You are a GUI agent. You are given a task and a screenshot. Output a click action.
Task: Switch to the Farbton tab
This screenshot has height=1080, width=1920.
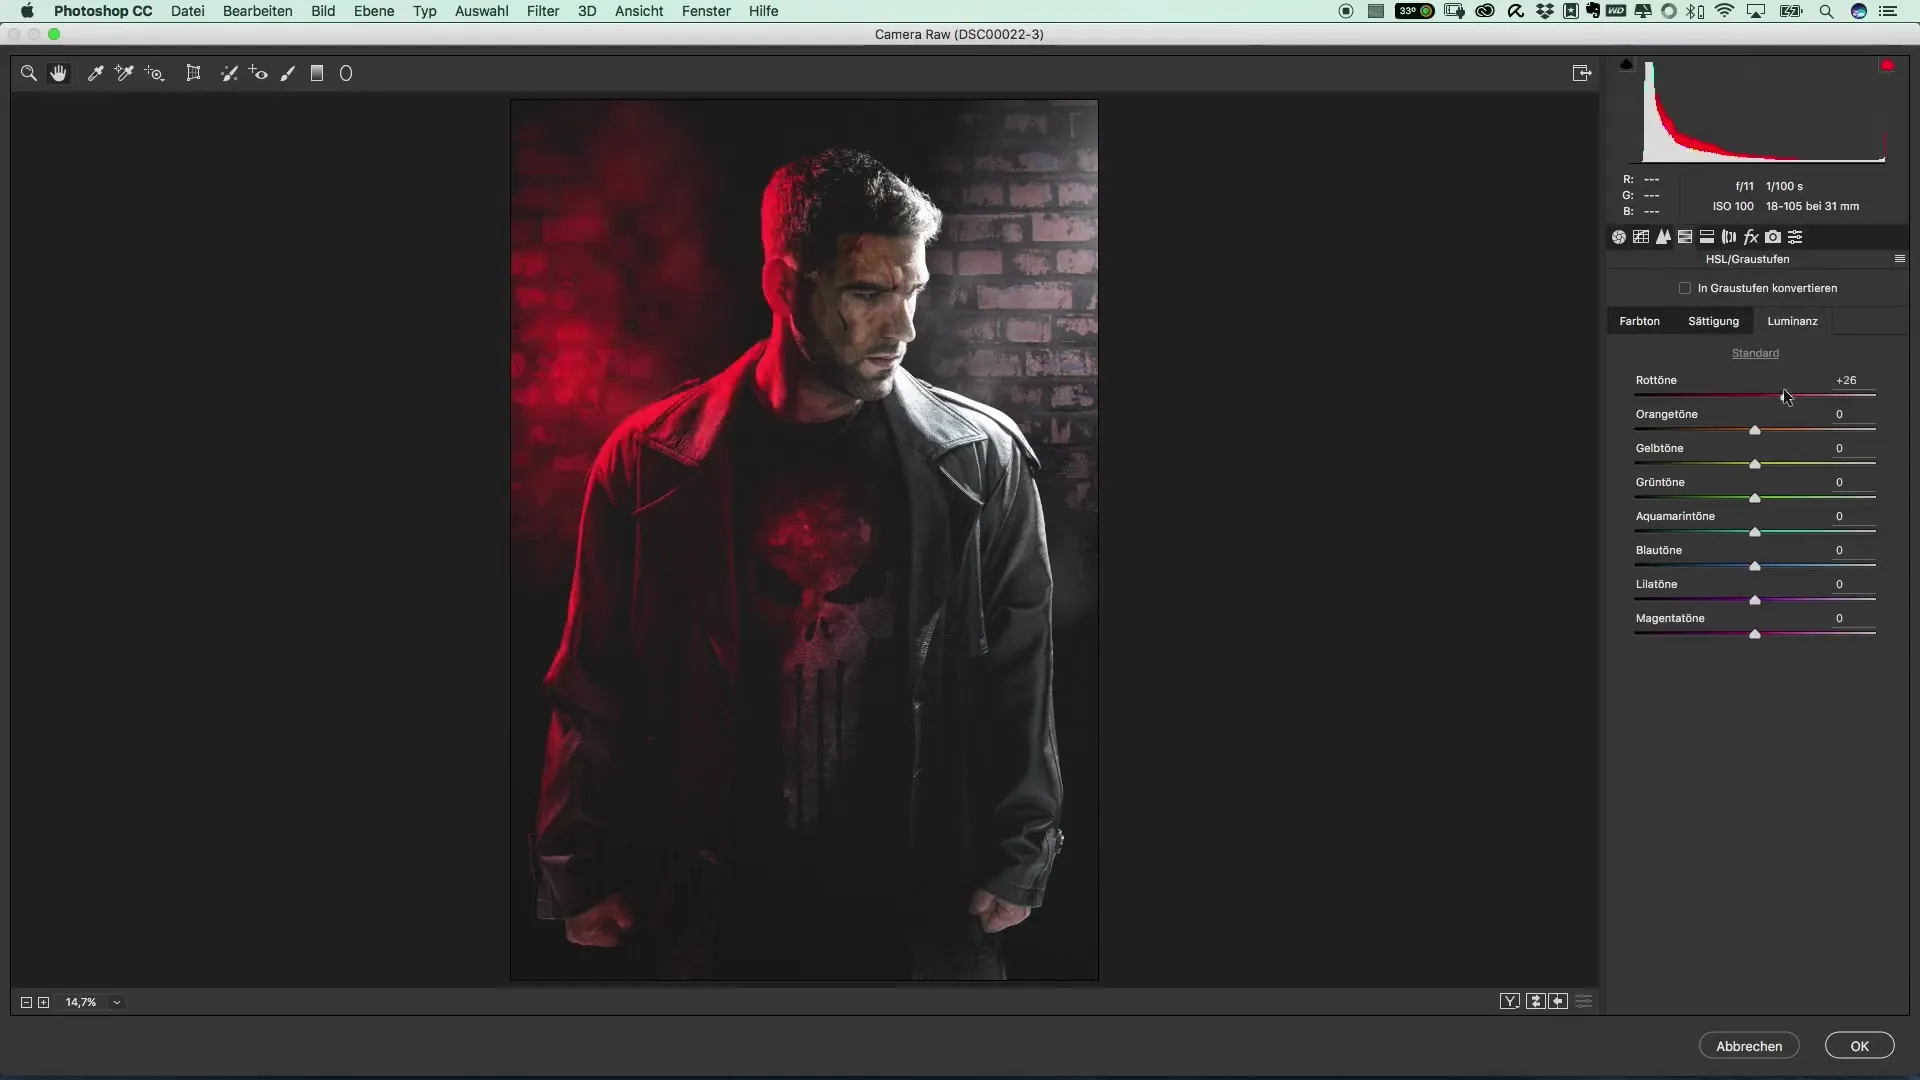[1639, 321]
